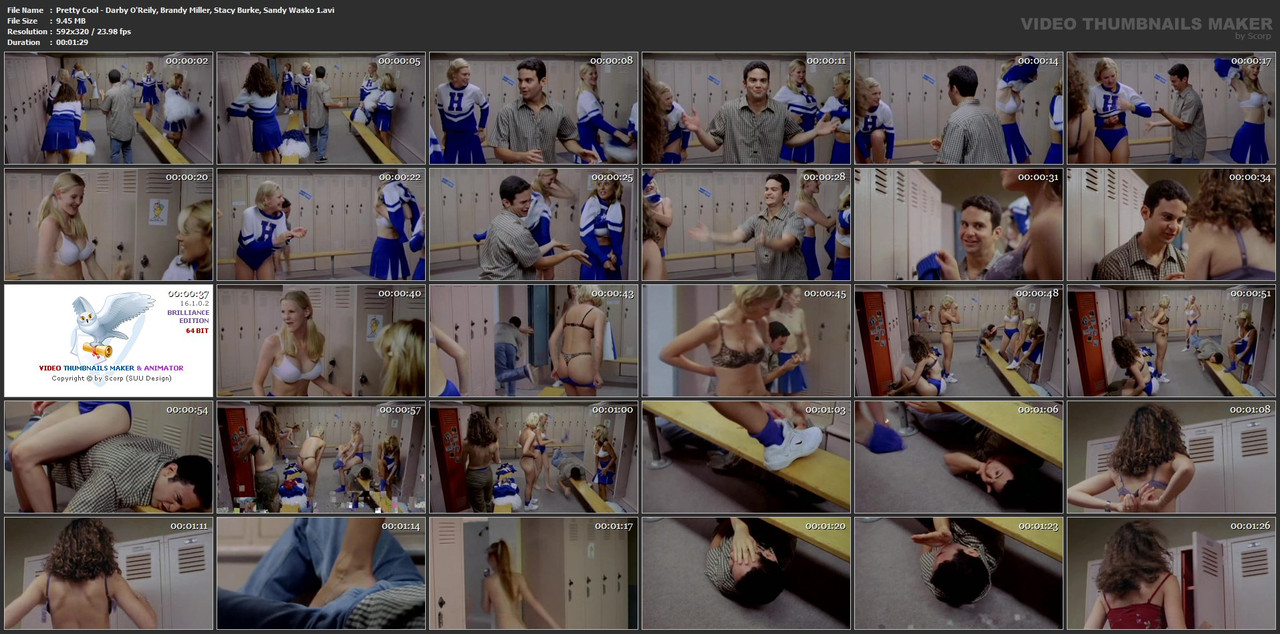Viewport: 1280px width, 634px height.
Task: Click the 'by Scorp' credit text
Action: pyautogui.click(x=1253, y=36)
